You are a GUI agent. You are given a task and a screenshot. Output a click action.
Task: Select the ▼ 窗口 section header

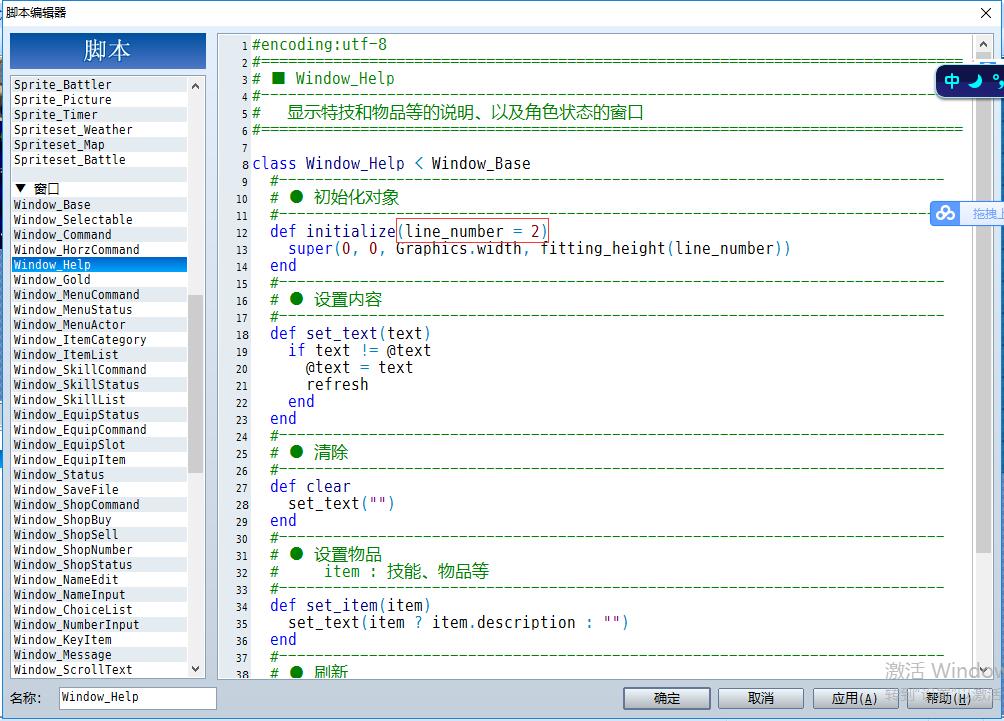[x=99, y=188]
